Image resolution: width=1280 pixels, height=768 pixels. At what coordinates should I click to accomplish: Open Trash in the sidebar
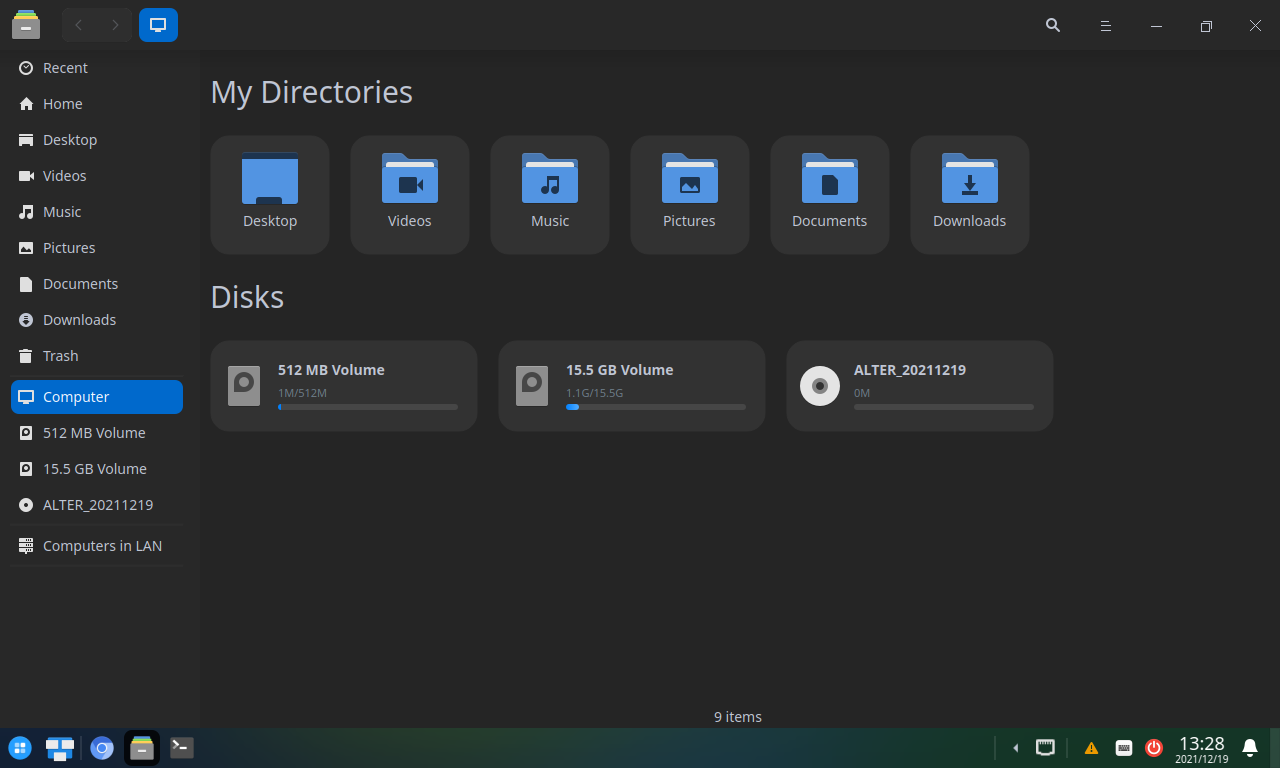pyautogui.click(x=97, y=356)
